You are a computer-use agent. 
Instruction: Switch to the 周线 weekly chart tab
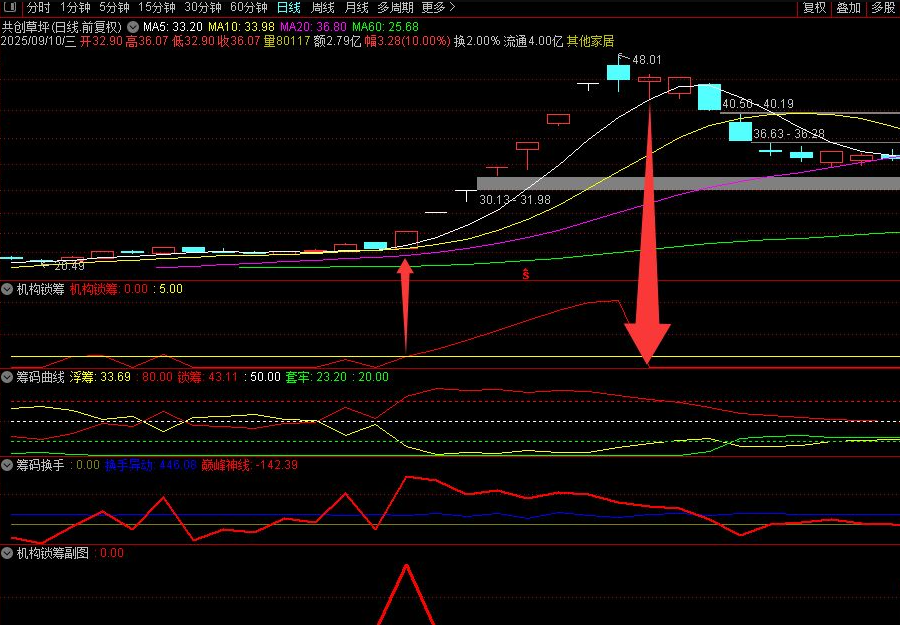pos(322,7)
